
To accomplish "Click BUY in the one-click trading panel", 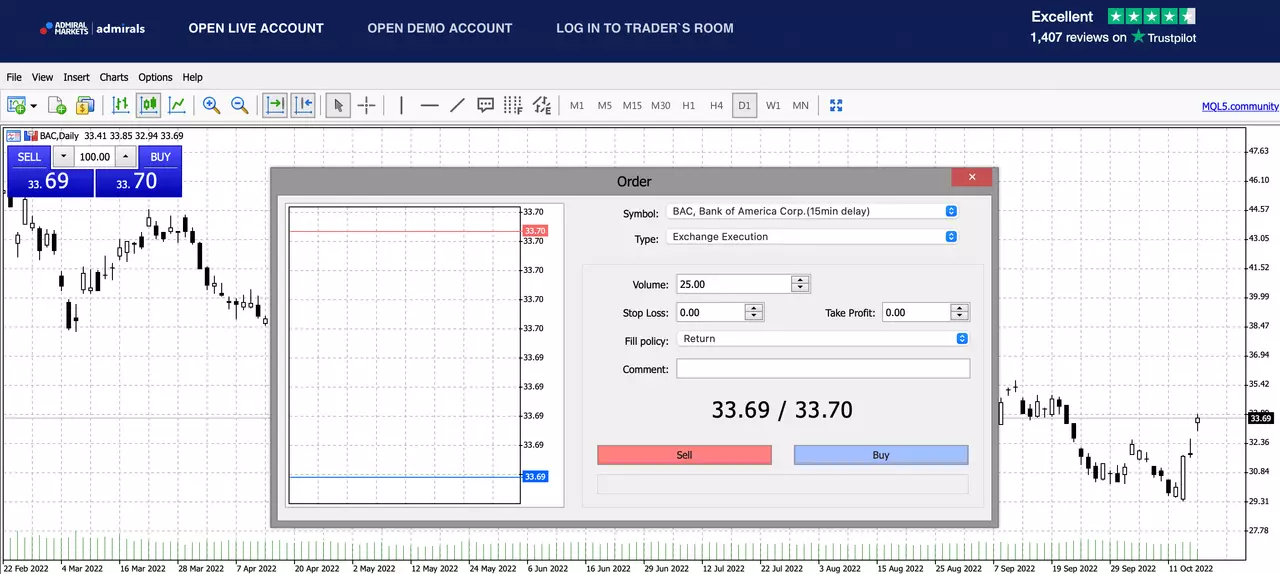I will 160,157.
